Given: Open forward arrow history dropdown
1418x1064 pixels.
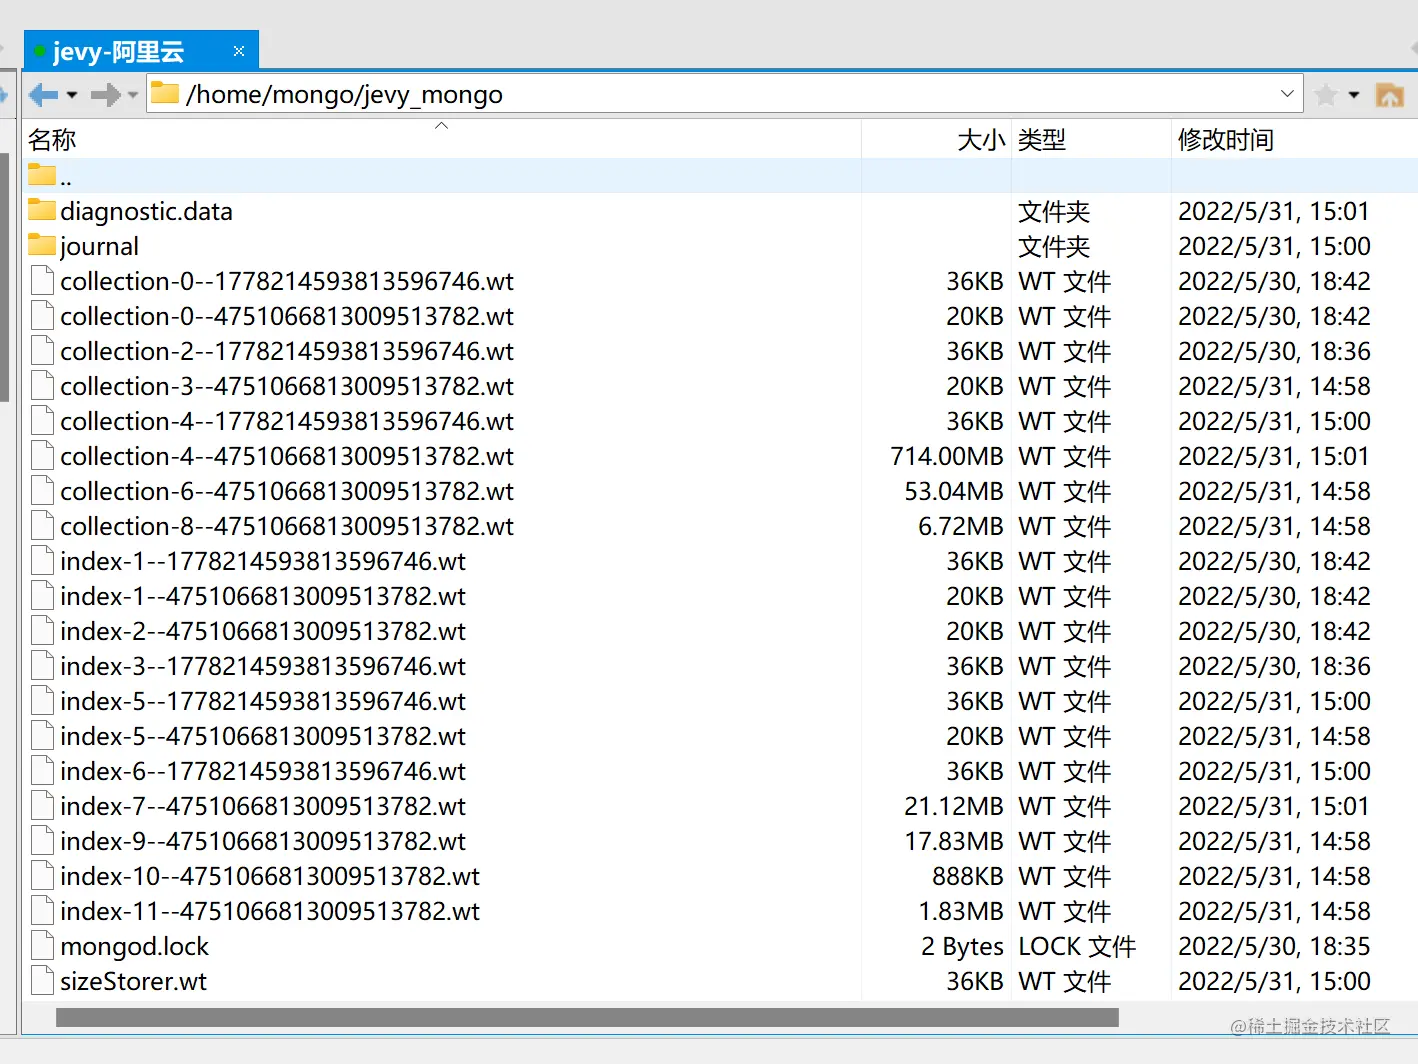Looking at the screenshot, I should pyautogui.click(x=133, y=95).
